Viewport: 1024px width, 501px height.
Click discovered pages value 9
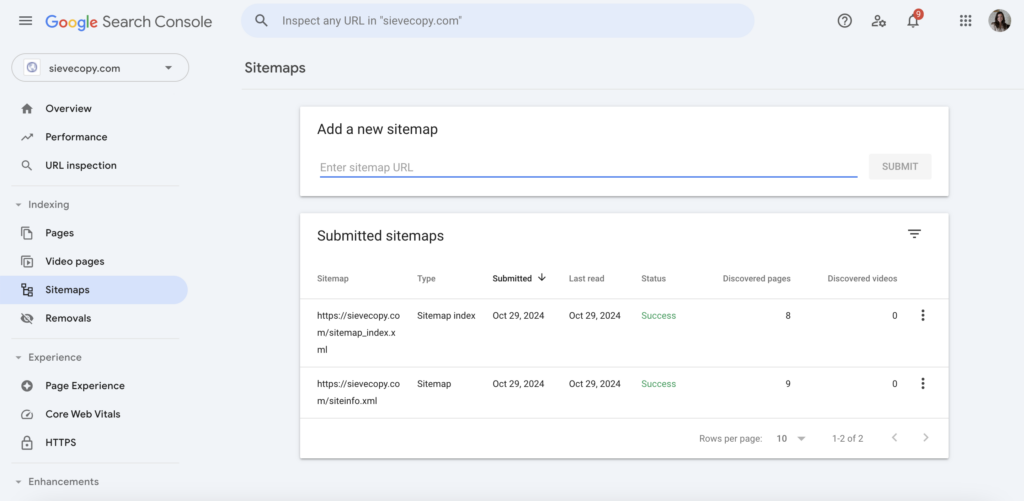[788, 383]
